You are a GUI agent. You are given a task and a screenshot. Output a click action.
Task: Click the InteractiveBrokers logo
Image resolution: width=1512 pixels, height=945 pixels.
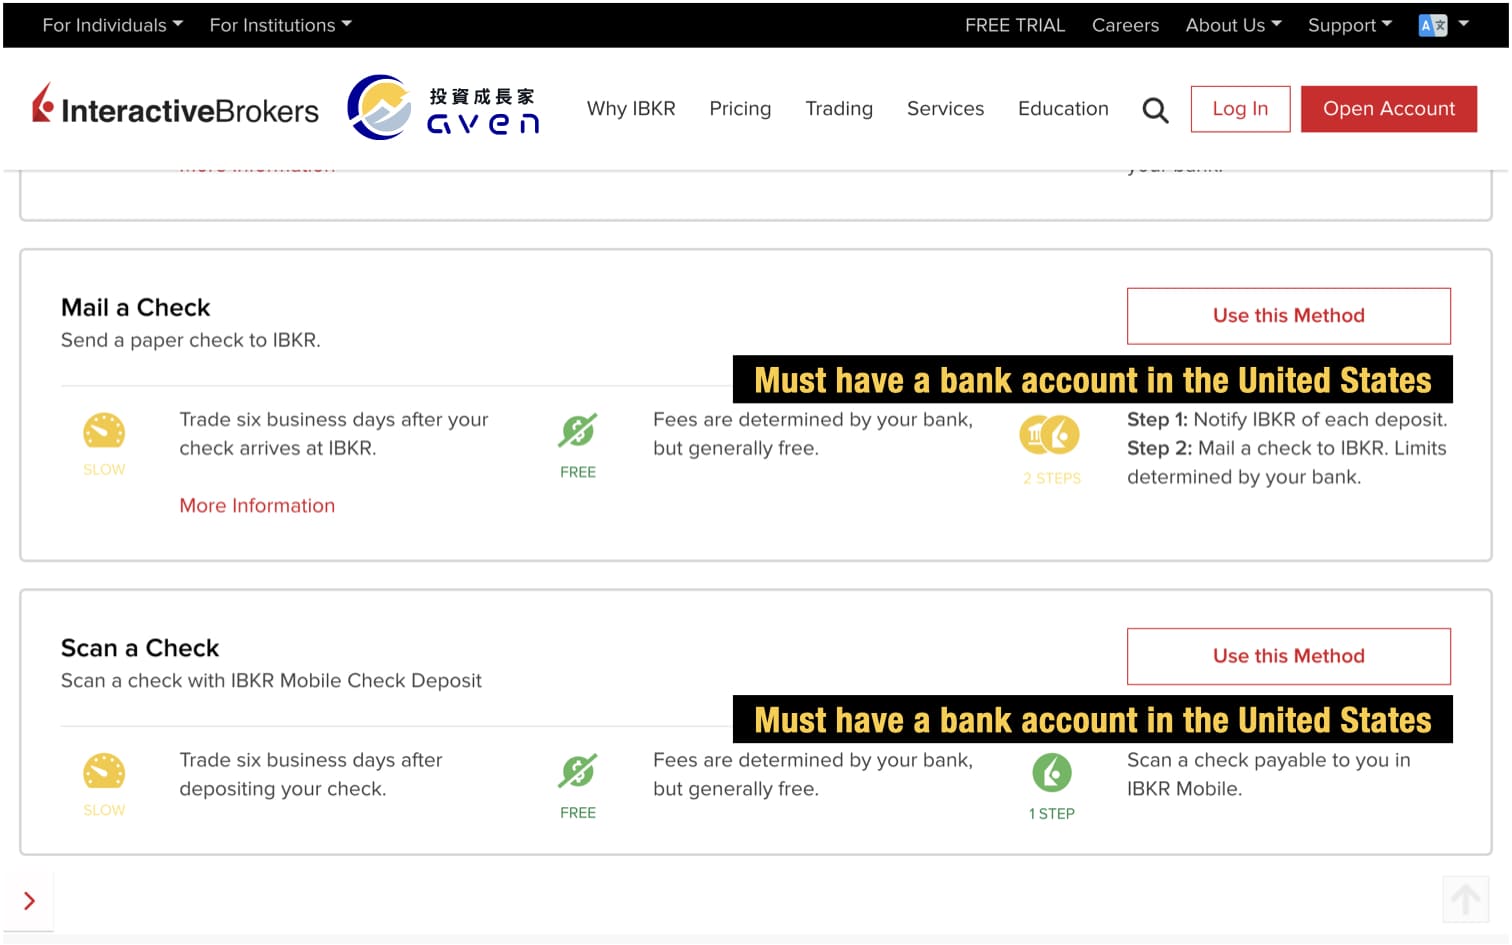[176, 108]
